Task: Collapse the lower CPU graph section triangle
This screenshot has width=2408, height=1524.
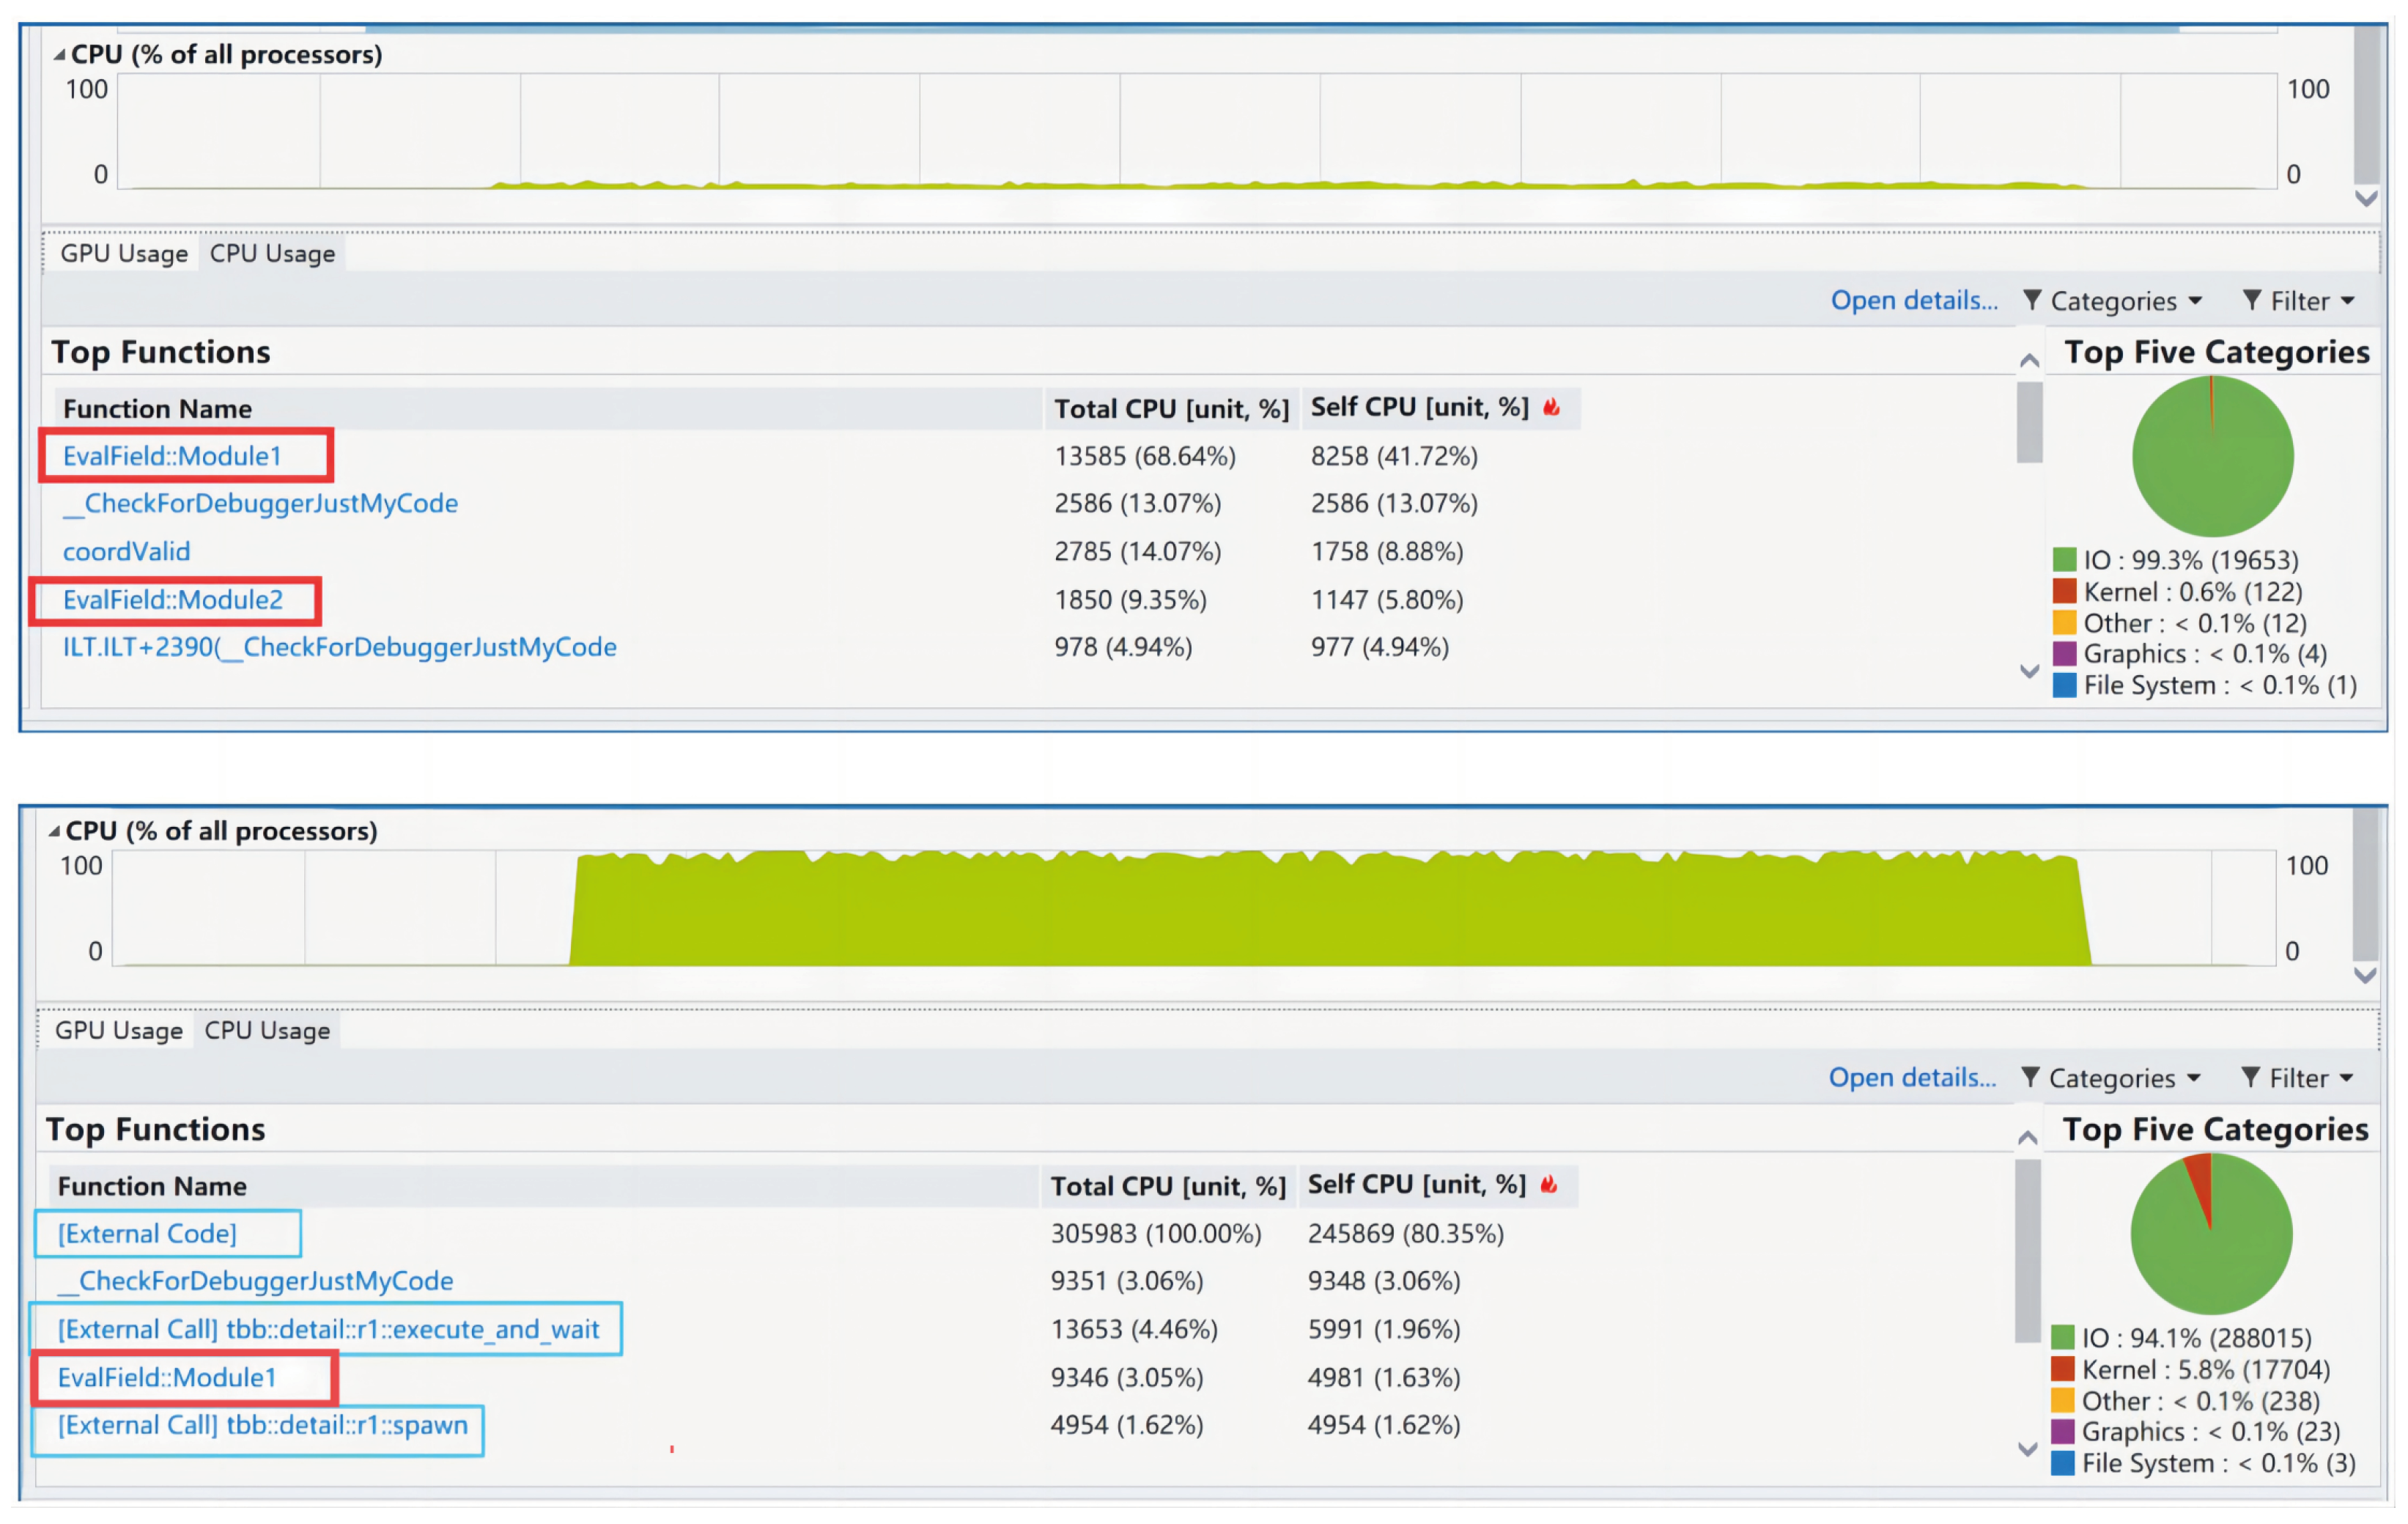Action: point(54,831)
